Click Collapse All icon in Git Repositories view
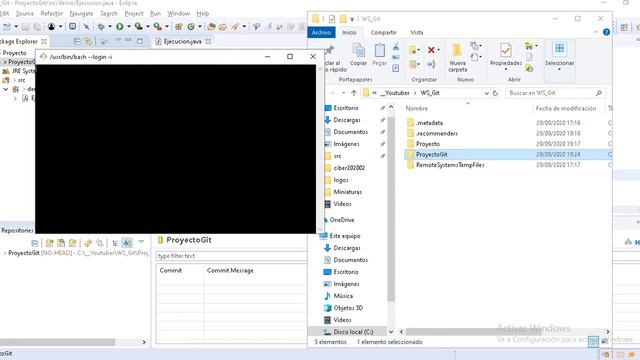The width and height of the screenshot is (640, 360). (35, 243)
